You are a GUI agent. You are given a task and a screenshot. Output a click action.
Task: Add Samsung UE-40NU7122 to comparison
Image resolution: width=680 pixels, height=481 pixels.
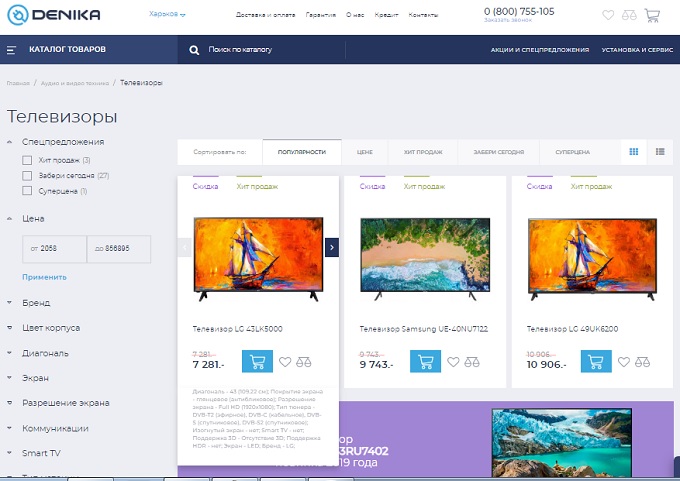(472, 362)
